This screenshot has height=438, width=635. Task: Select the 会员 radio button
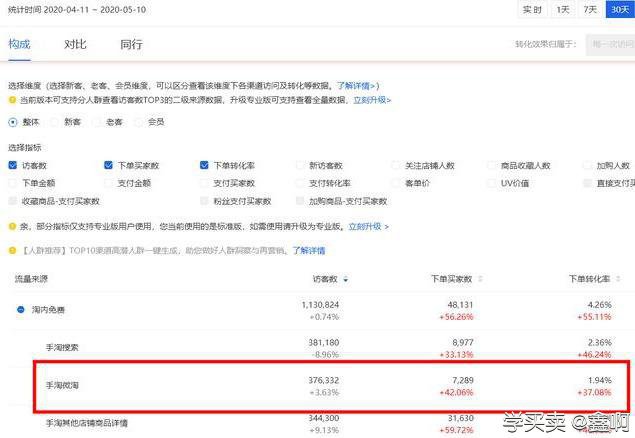138,122
